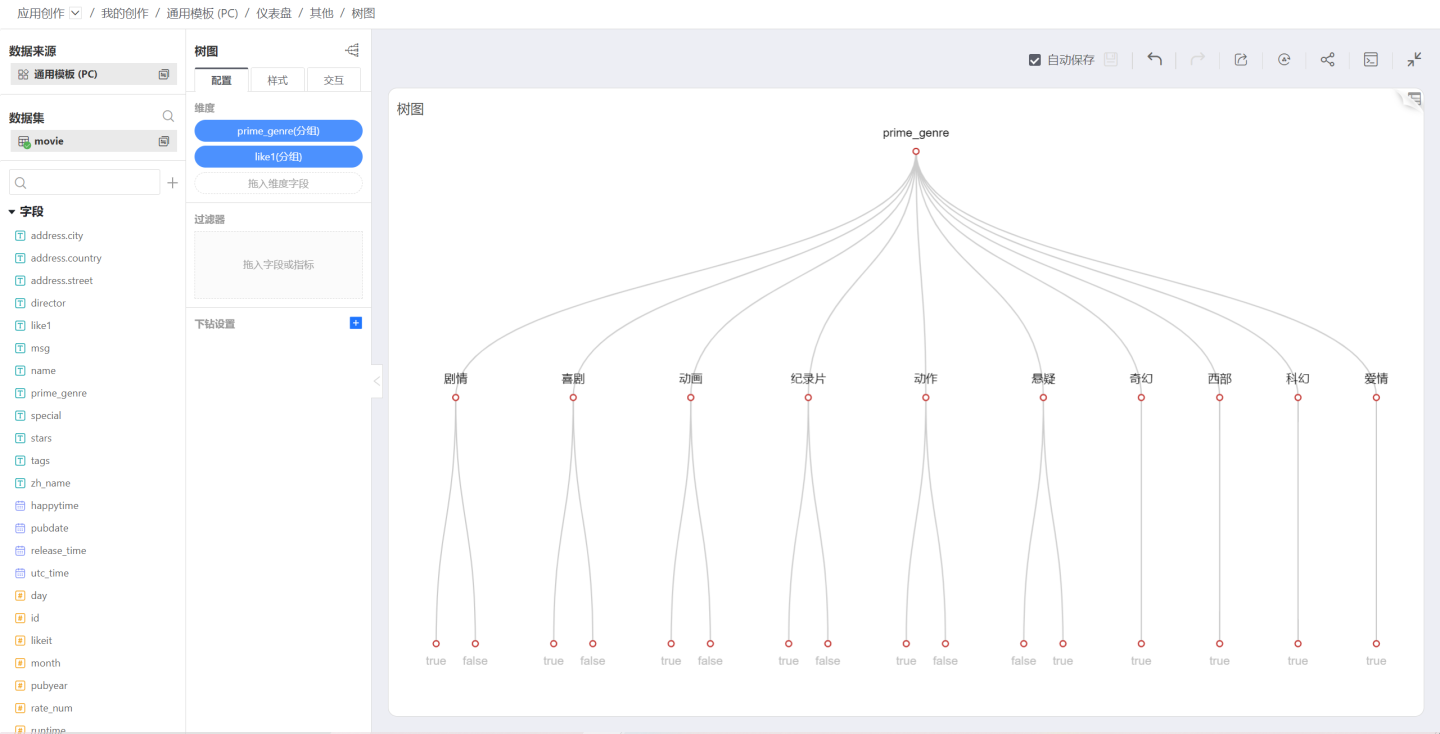Switch to the 交互 tab

tap(334, 80)
